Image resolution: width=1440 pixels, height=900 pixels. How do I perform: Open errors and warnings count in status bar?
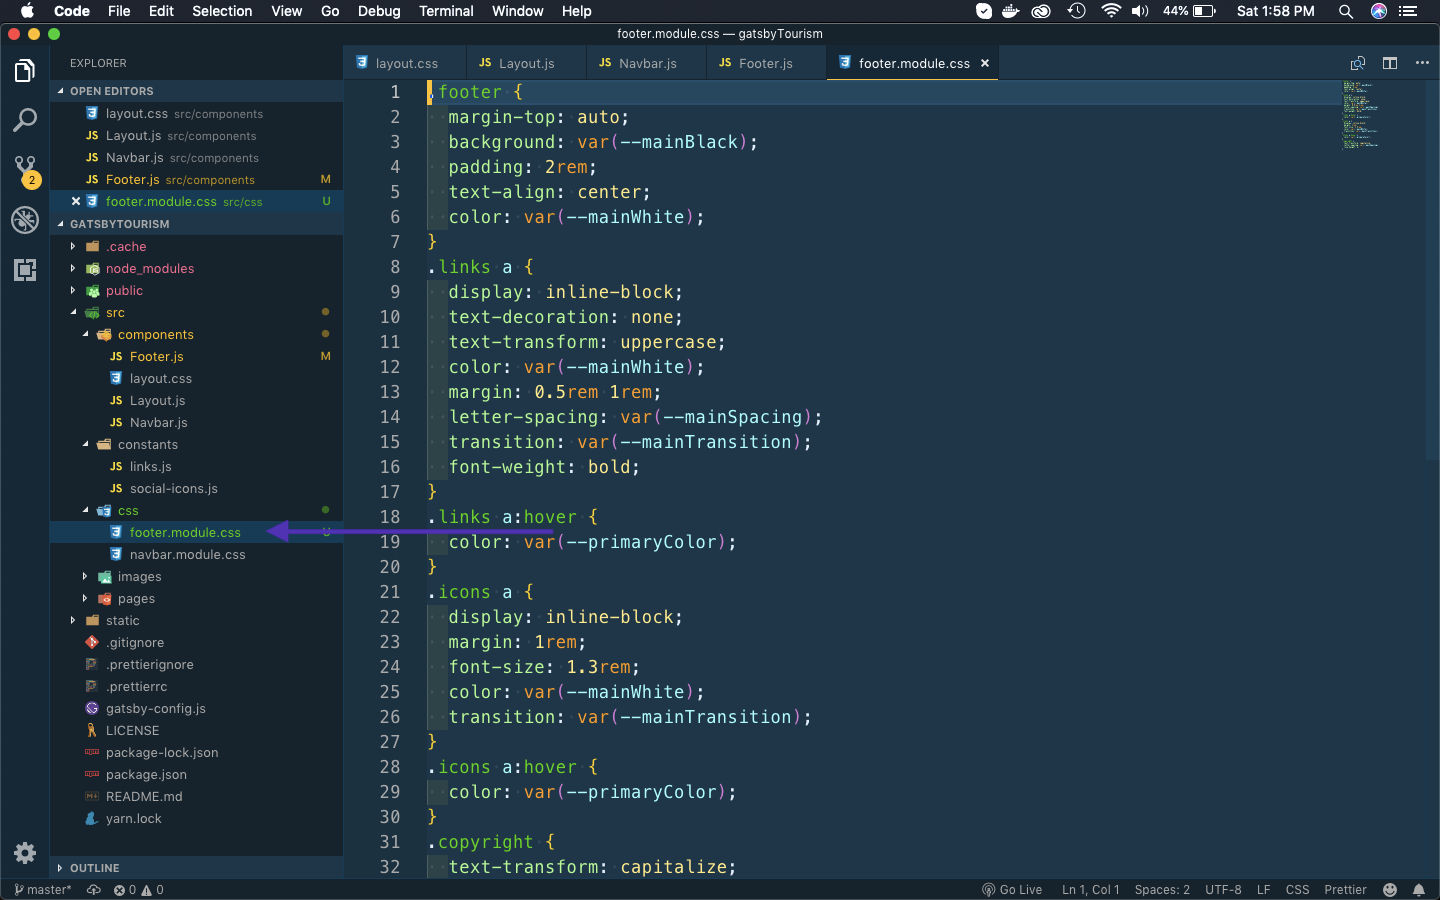point(138,890)
